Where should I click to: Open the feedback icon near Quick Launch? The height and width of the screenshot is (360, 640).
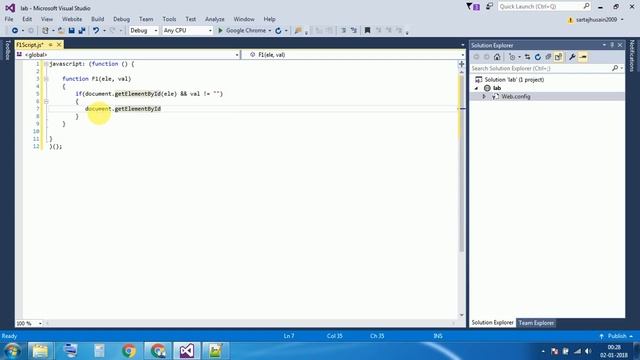(x=489, y=7)
